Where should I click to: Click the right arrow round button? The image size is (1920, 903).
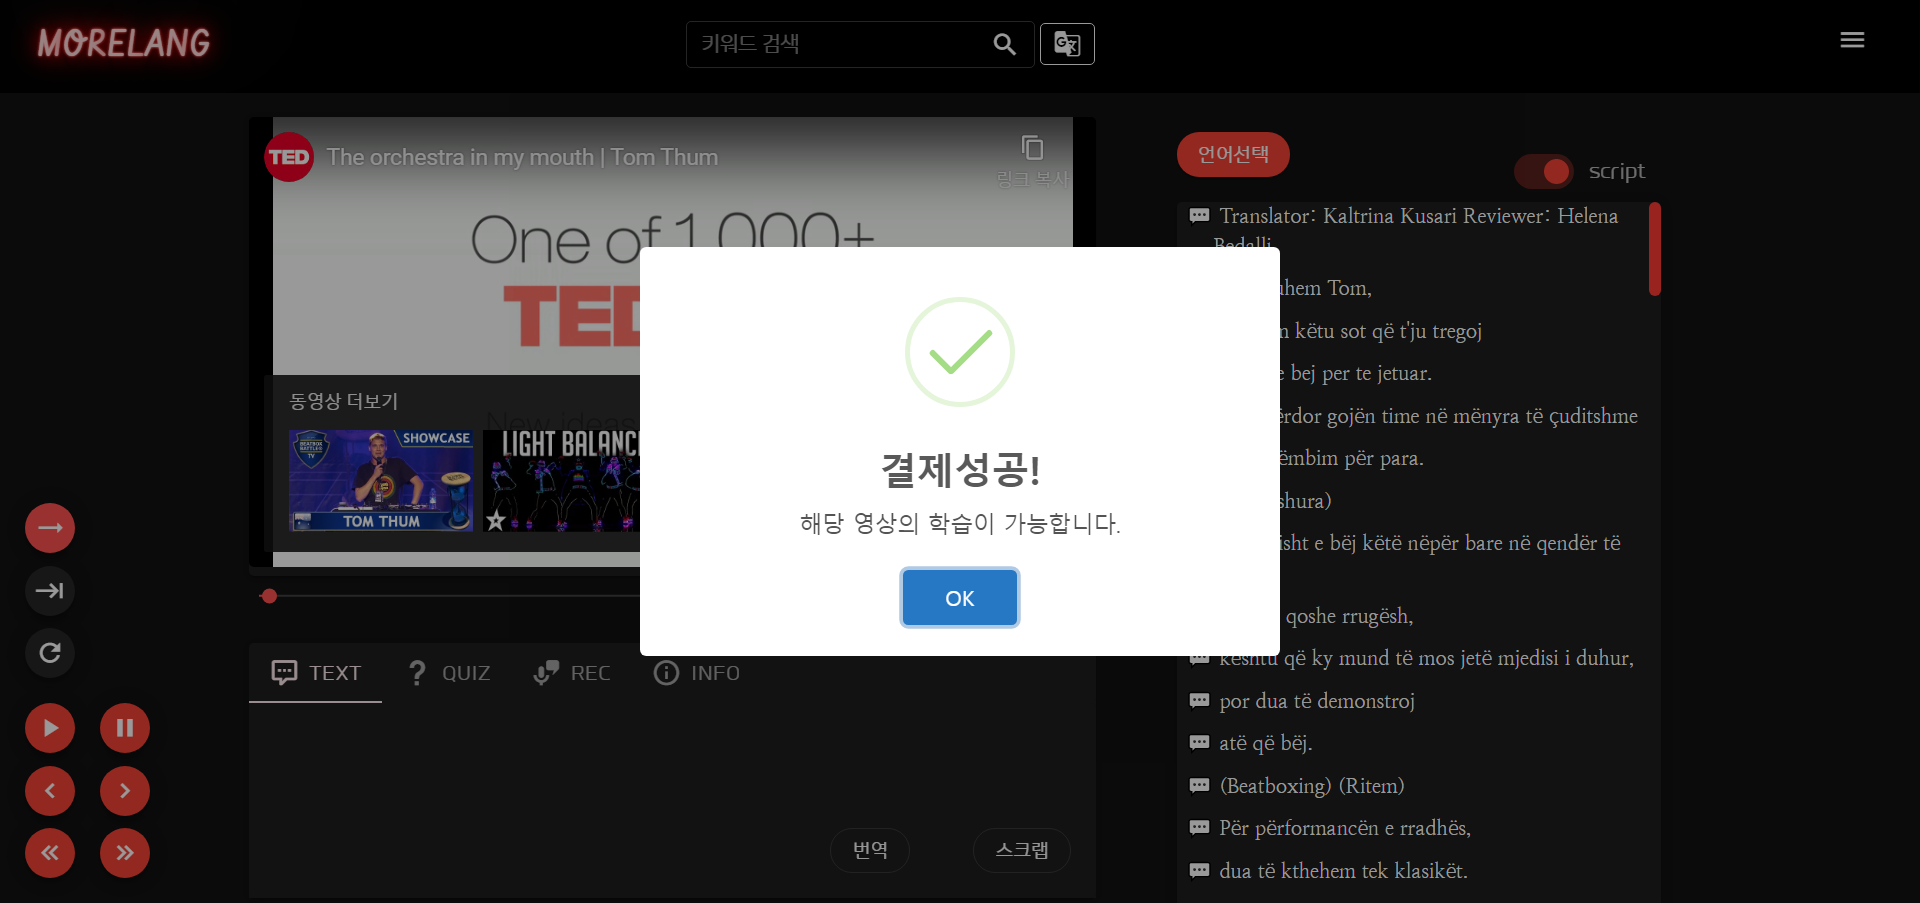point(50,528)
